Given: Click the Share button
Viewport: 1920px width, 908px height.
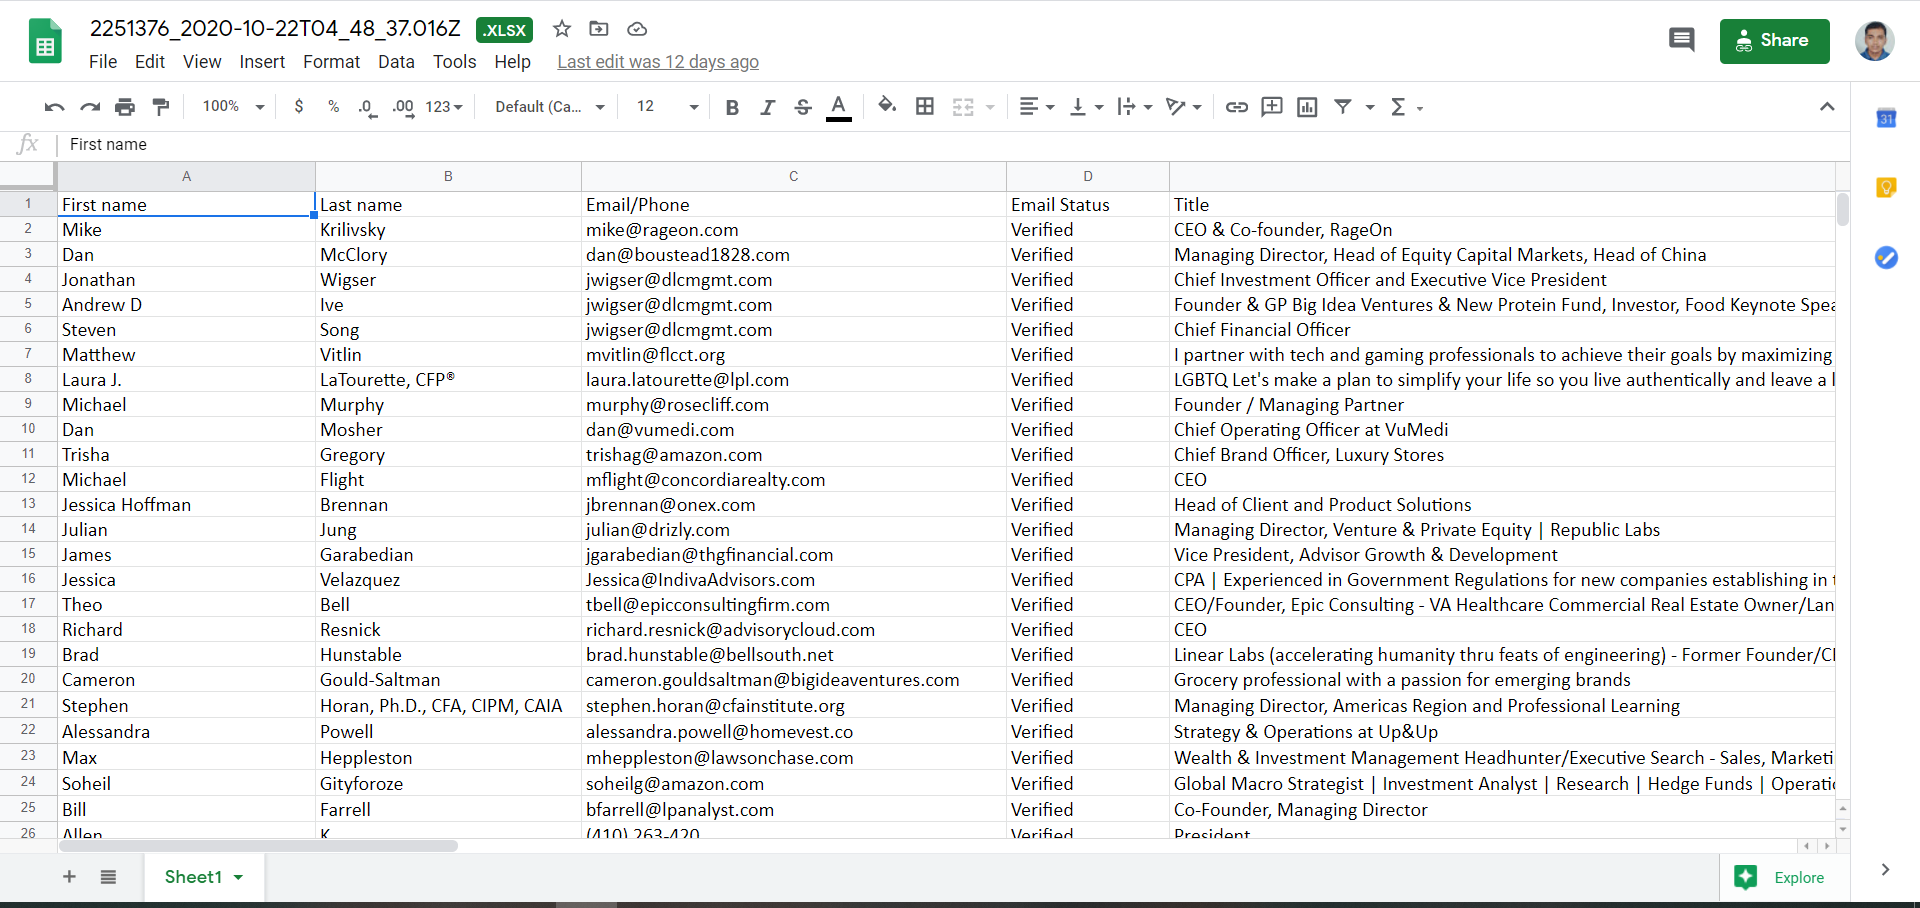Looking at the screenshot, I should (1773, 41).
